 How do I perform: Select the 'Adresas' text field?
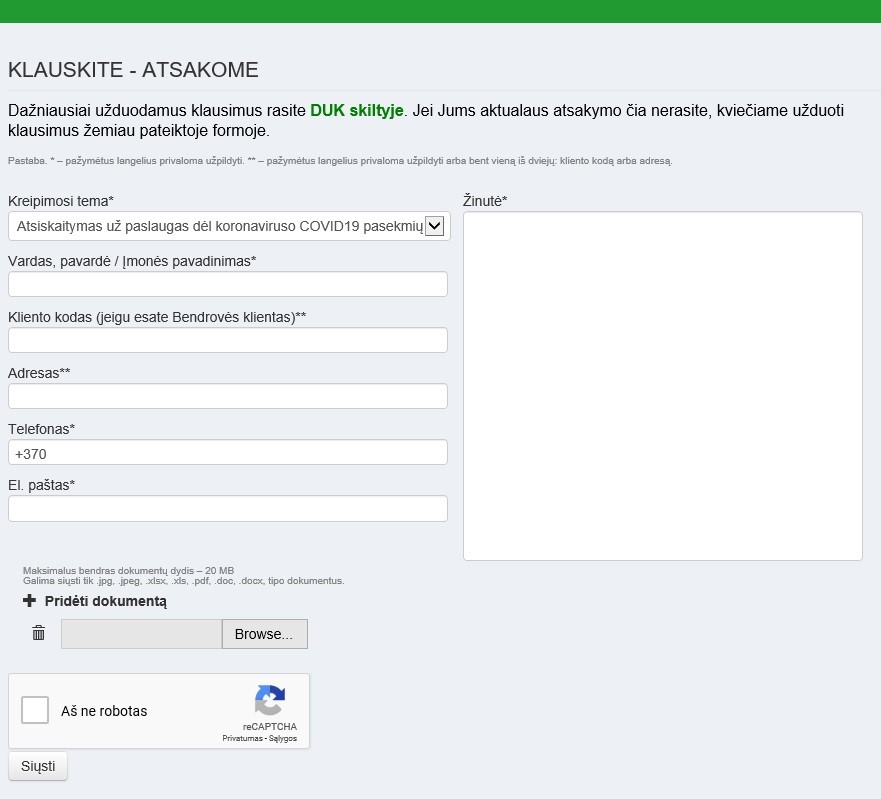(227, 397)
